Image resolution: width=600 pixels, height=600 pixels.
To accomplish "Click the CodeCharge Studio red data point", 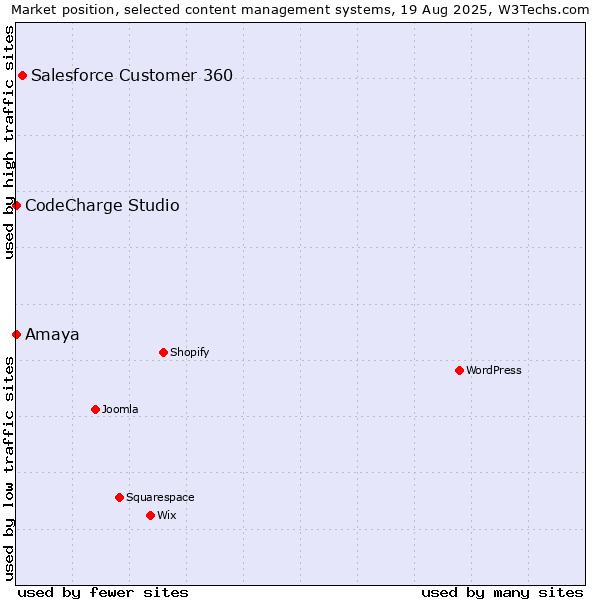I will click(16, 206).
